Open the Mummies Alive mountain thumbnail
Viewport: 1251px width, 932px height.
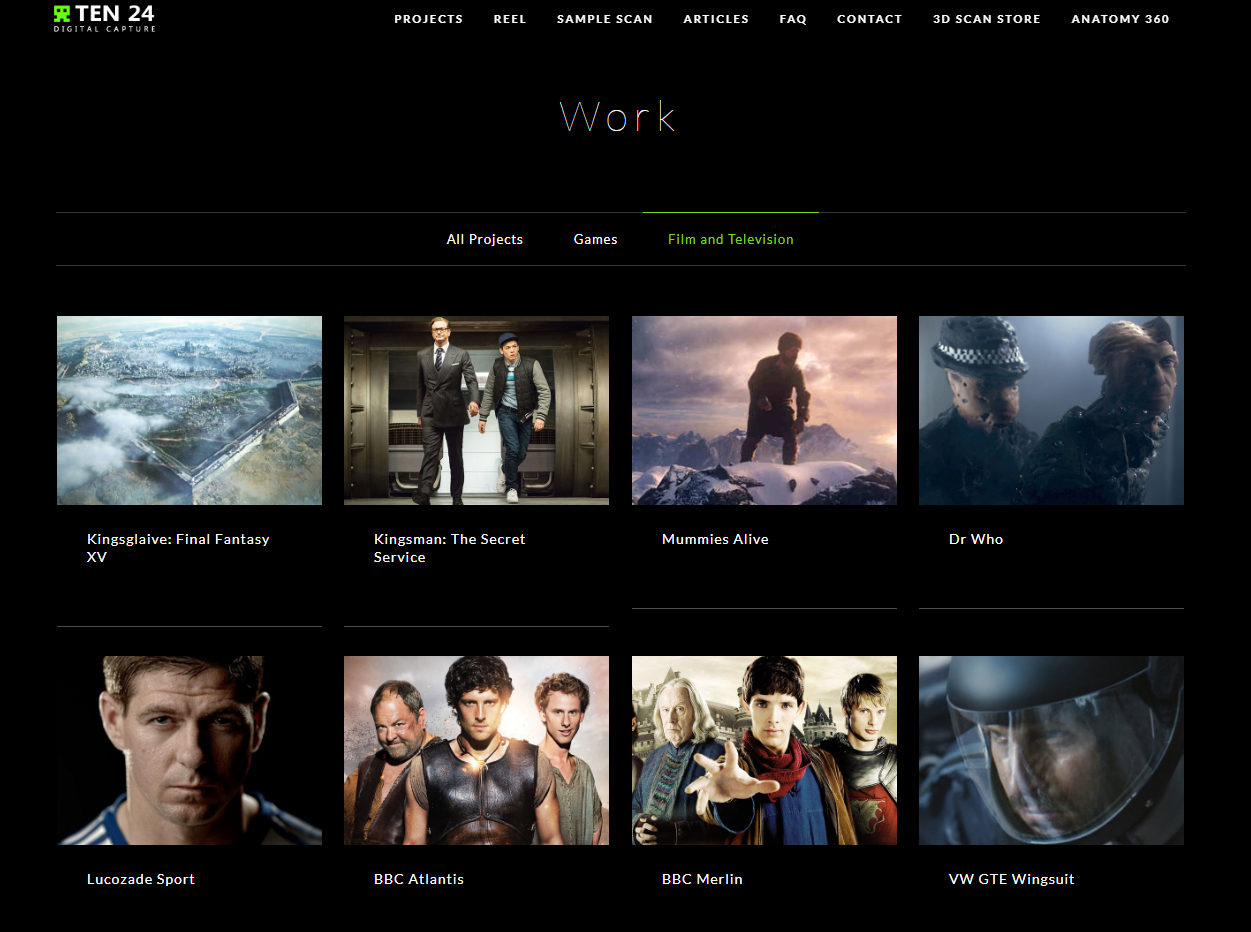[764, 410]
